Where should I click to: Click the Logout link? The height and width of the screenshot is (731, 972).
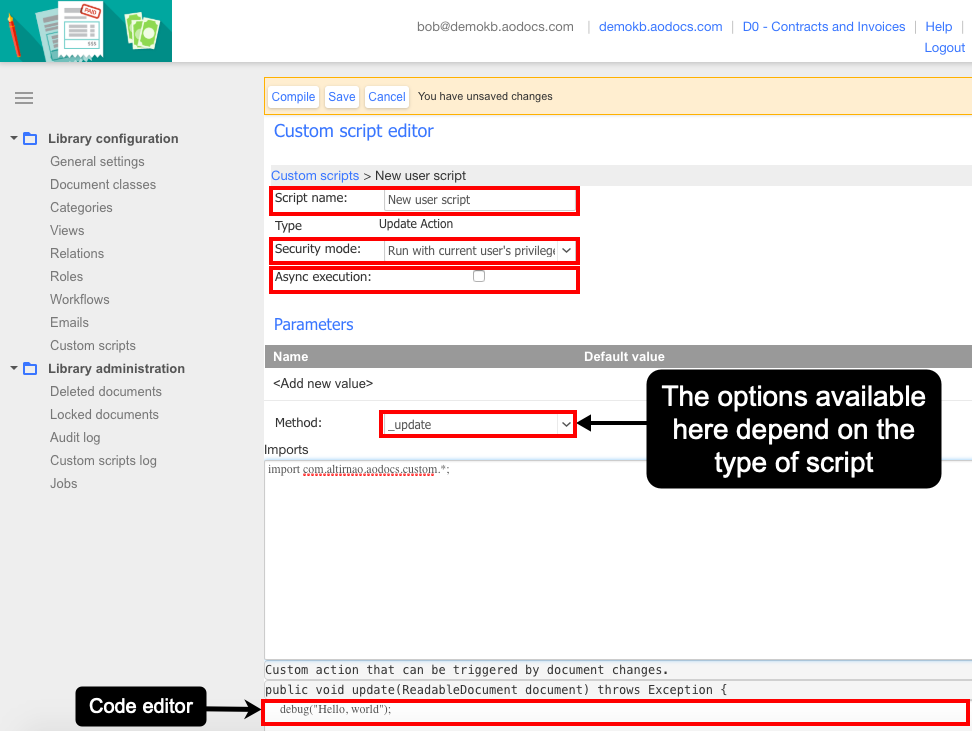(x=945, y=48)
